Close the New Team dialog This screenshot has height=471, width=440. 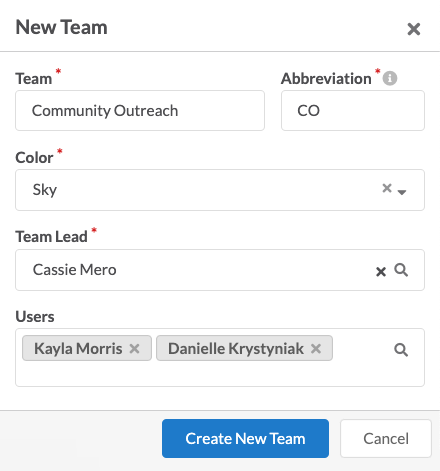(414, 29)
